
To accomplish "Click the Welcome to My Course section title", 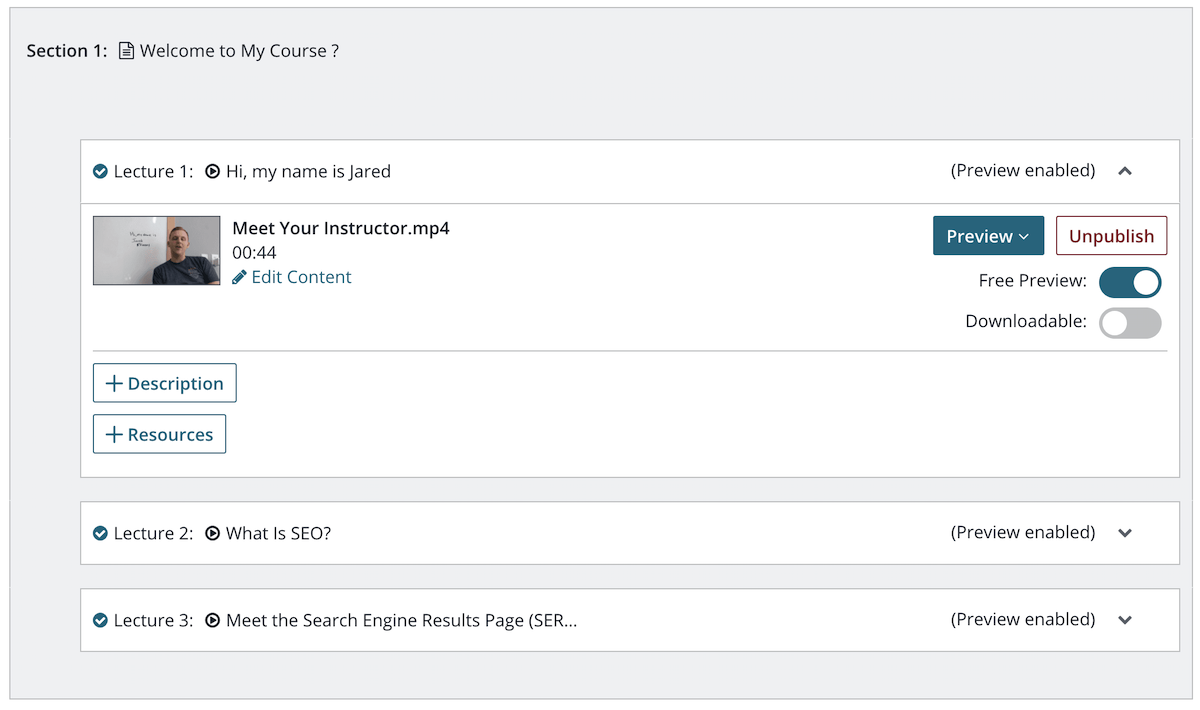I will tap(239, 51).
